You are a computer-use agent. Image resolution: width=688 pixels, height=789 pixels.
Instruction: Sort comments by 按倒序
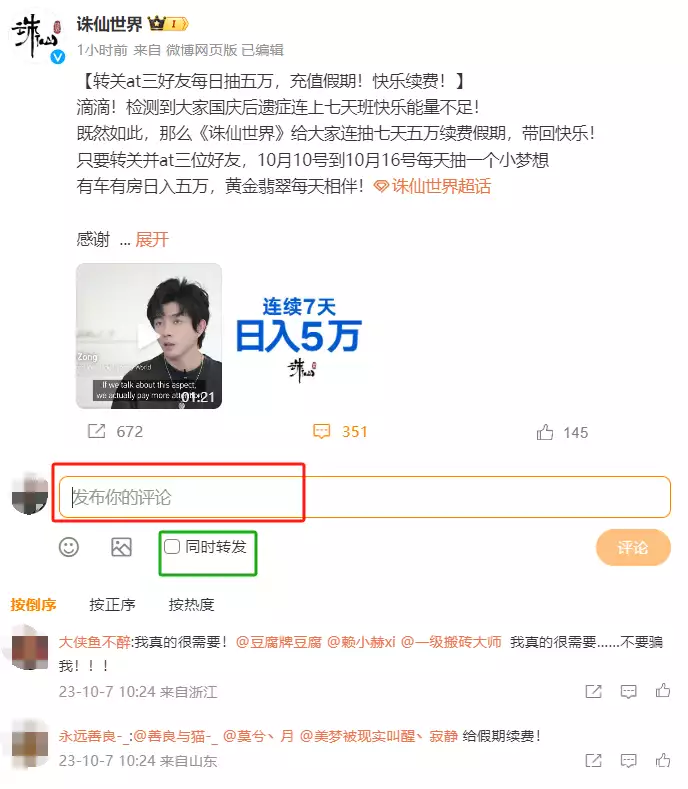pyautogui.click(x=33, y=604)
